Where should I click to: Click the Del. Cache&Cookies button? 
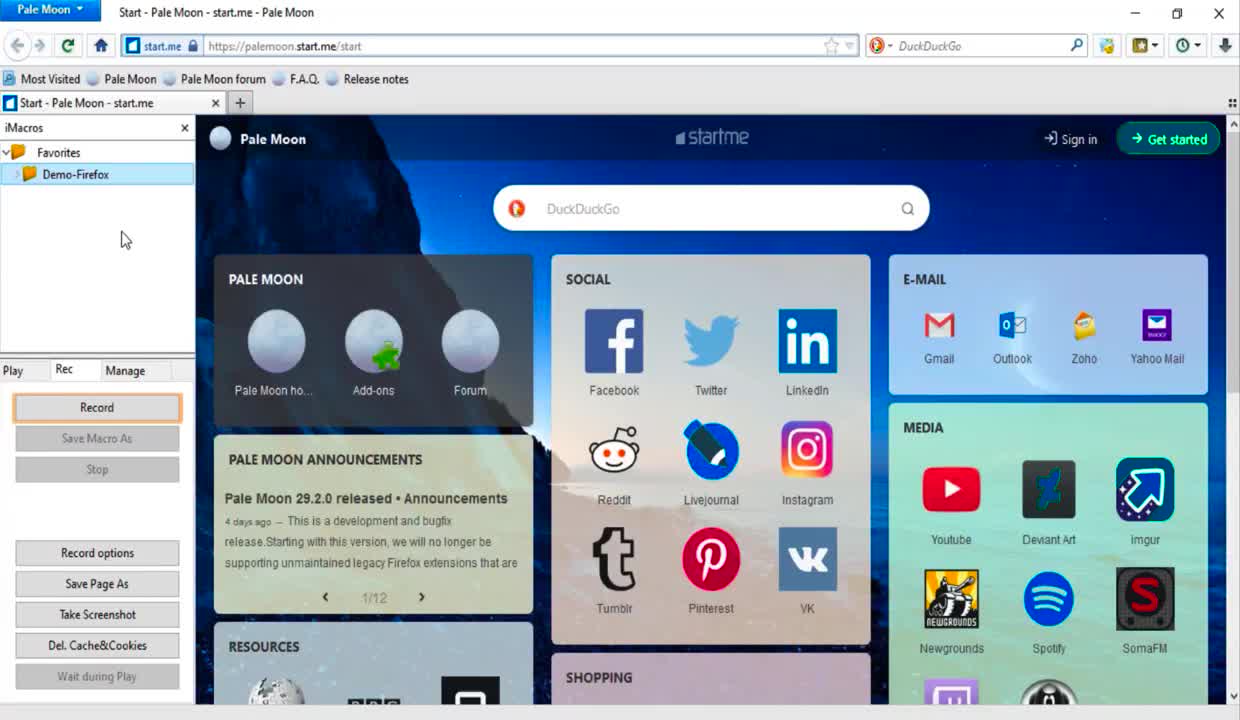click(x=97, y=646)
